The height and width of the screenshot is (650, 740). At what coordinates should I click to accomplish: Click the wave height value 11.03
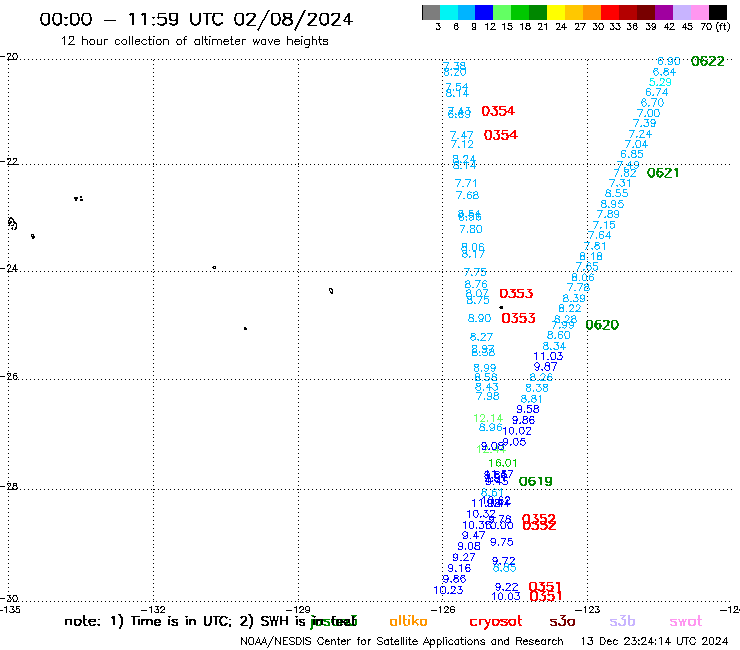548,356
